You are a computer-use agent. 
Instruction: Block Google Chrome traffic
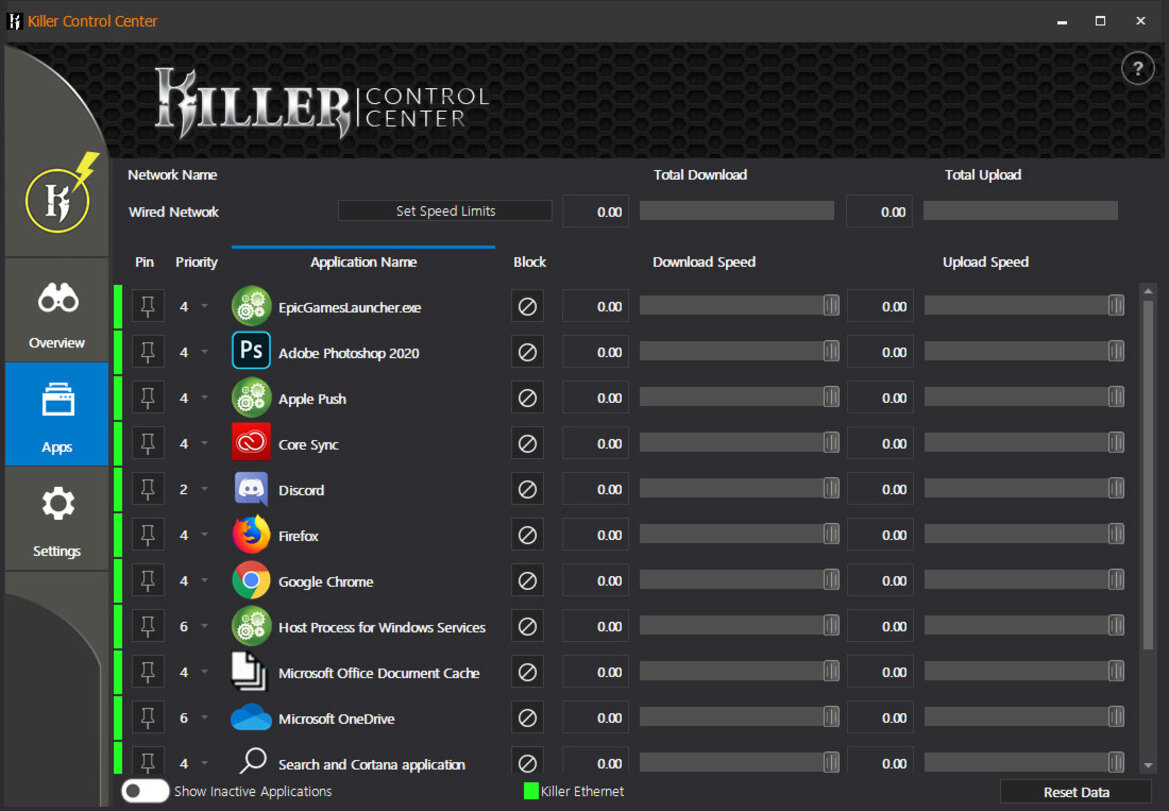[527, 581]
